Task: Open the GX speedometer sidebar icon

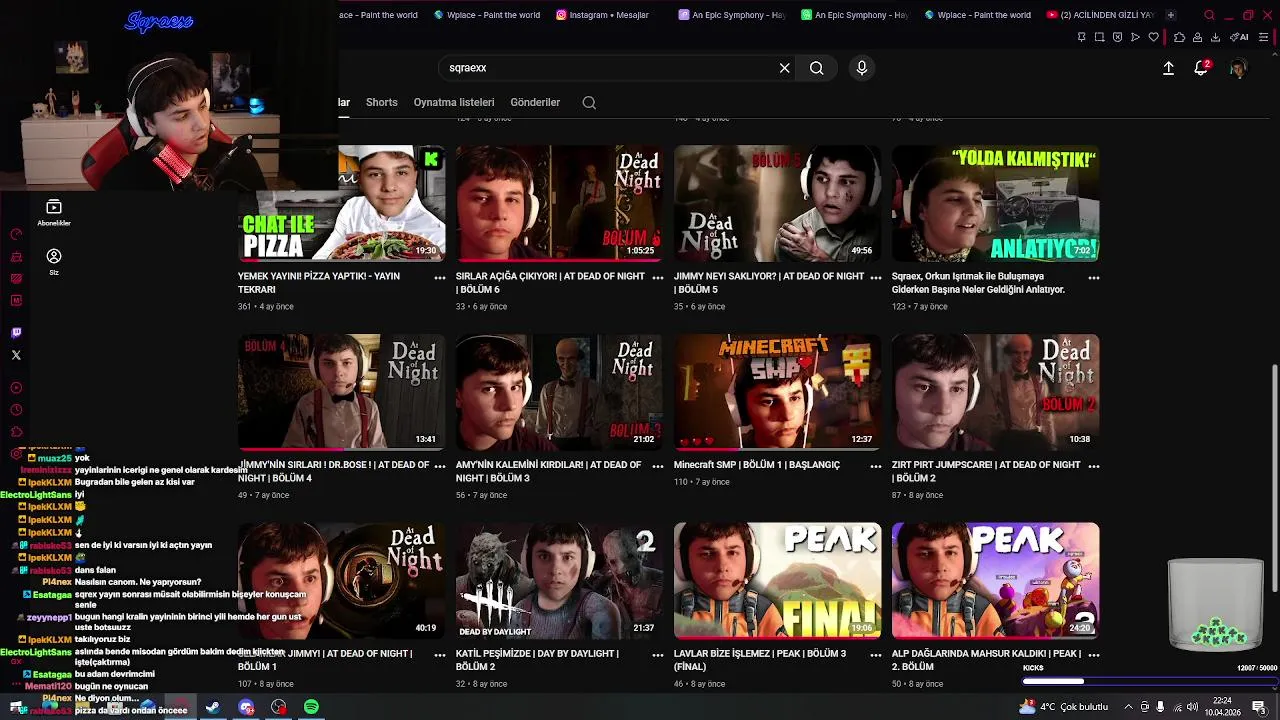Action: pos(16,235)
